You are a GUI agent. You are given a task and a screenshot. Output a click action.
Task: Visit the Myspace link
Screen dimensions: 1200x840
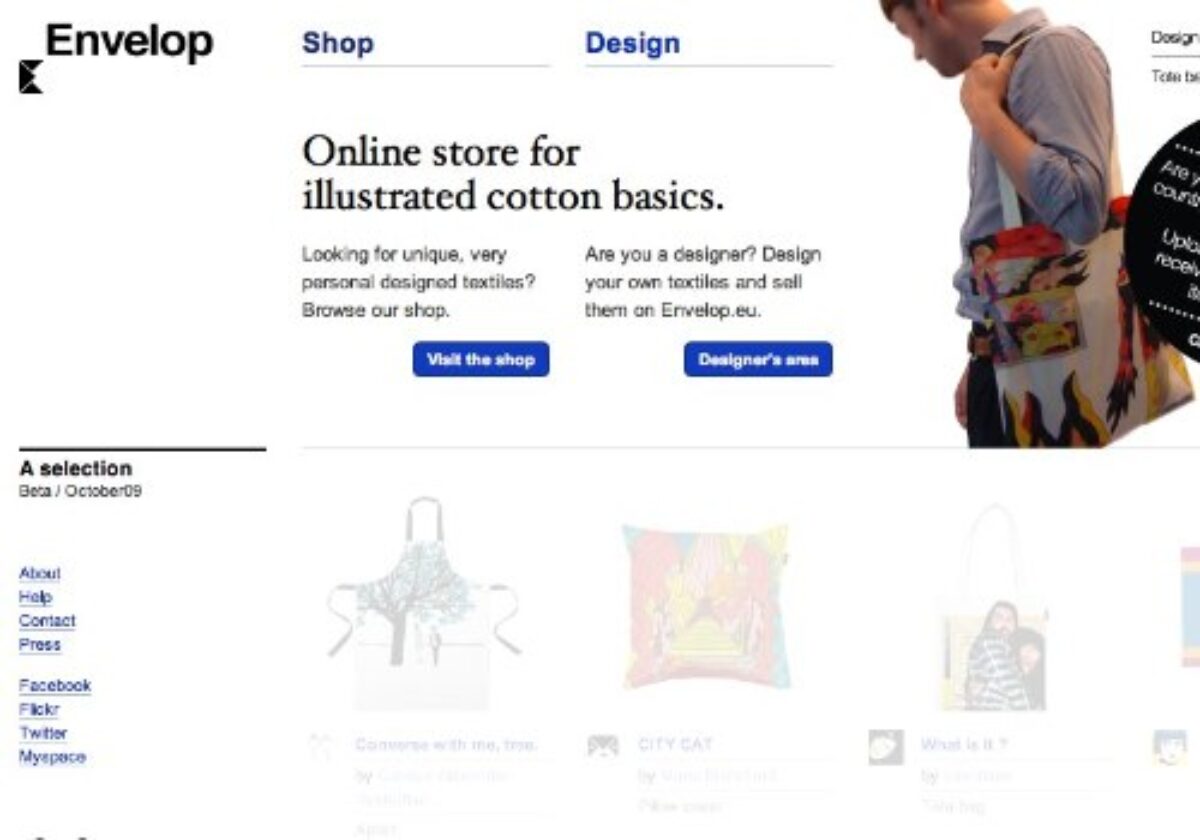click(x=52, y=757)
